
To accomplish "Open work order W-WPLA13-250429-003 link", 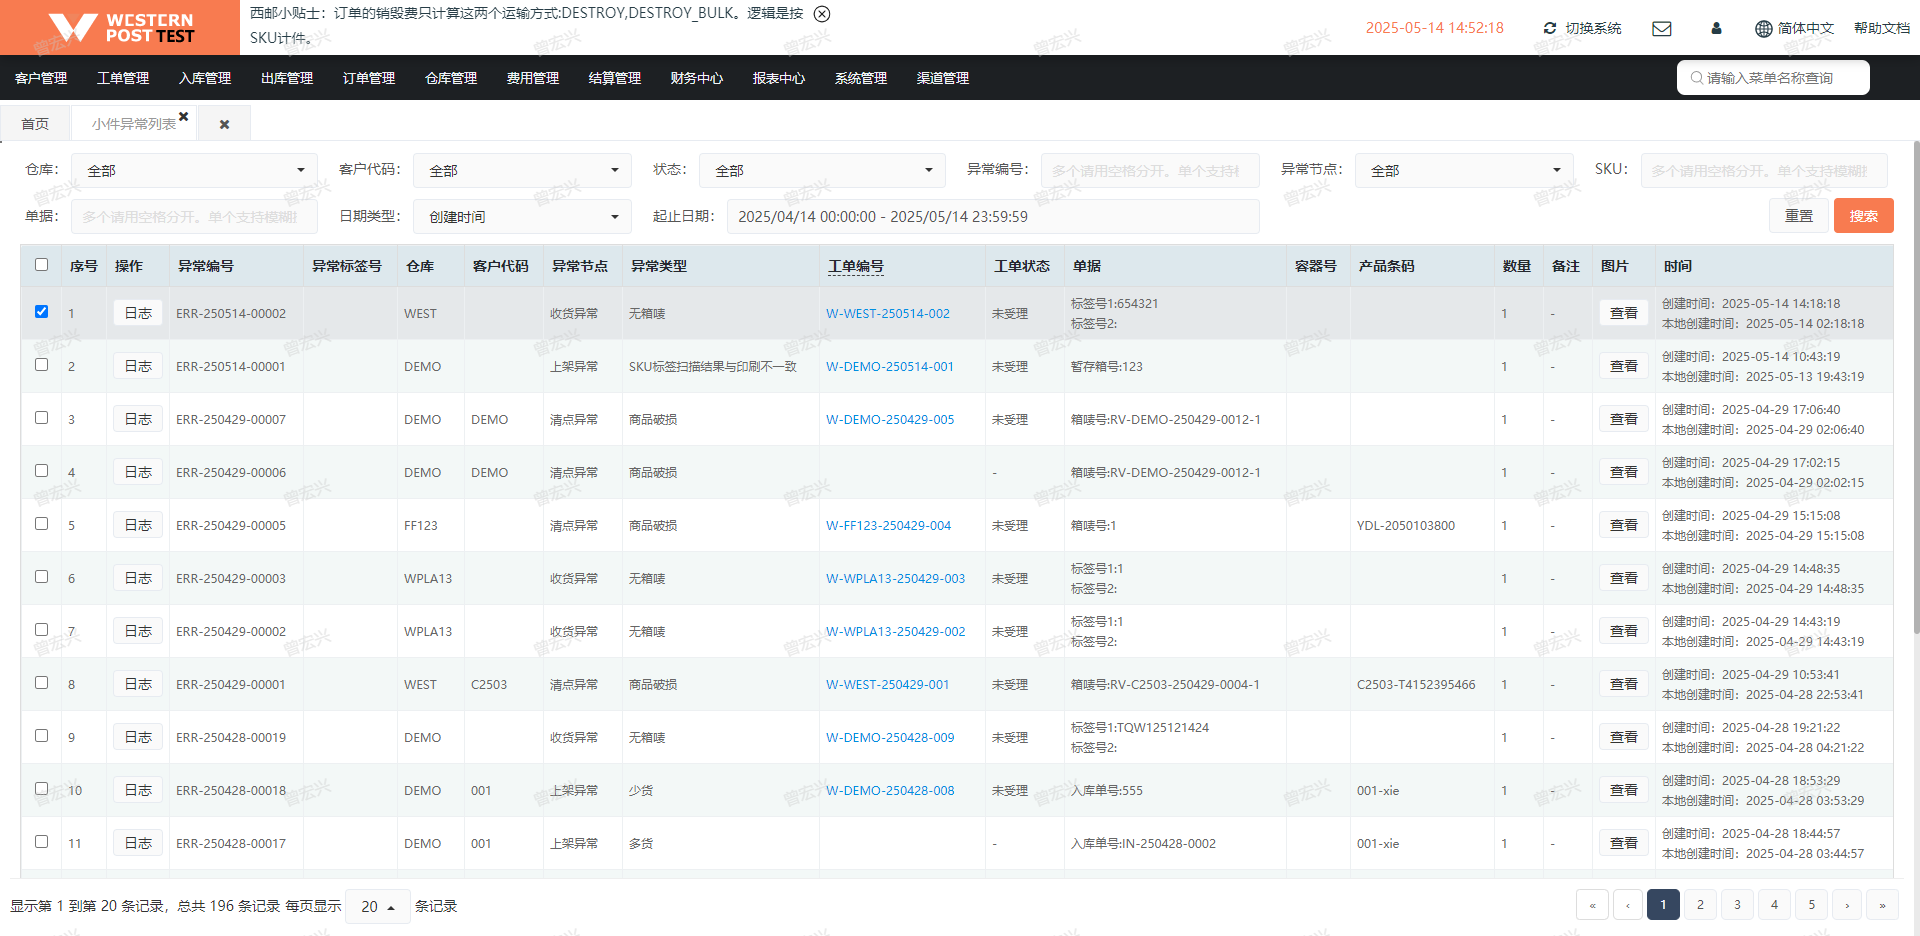I will (x=896, y=578).
